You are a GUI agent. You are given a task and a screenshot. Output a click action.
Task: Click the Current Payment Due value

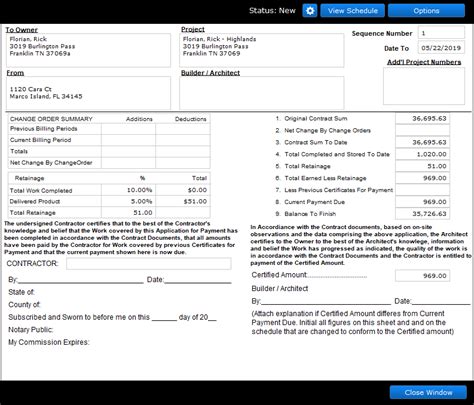(422, 202)
